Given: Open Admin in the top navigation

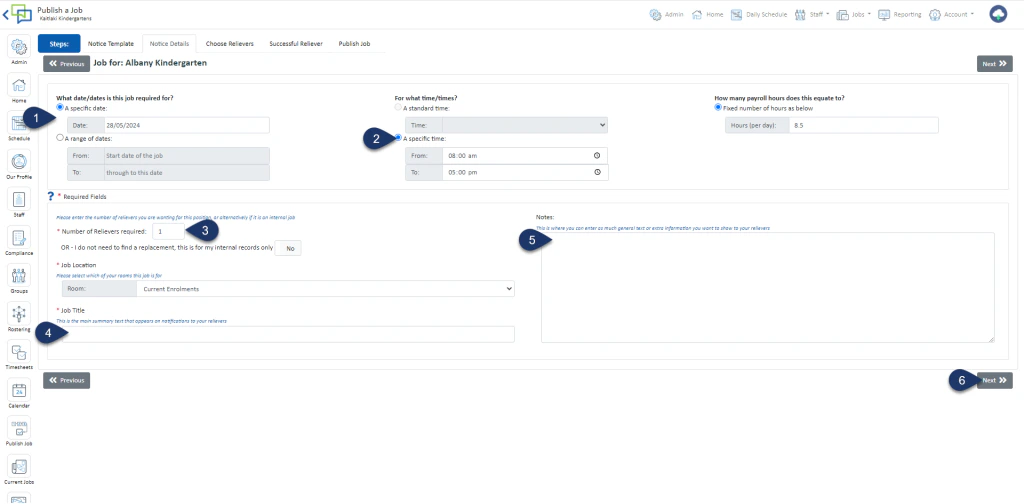Looking at the screenshot, I should (x=667, y=14).
